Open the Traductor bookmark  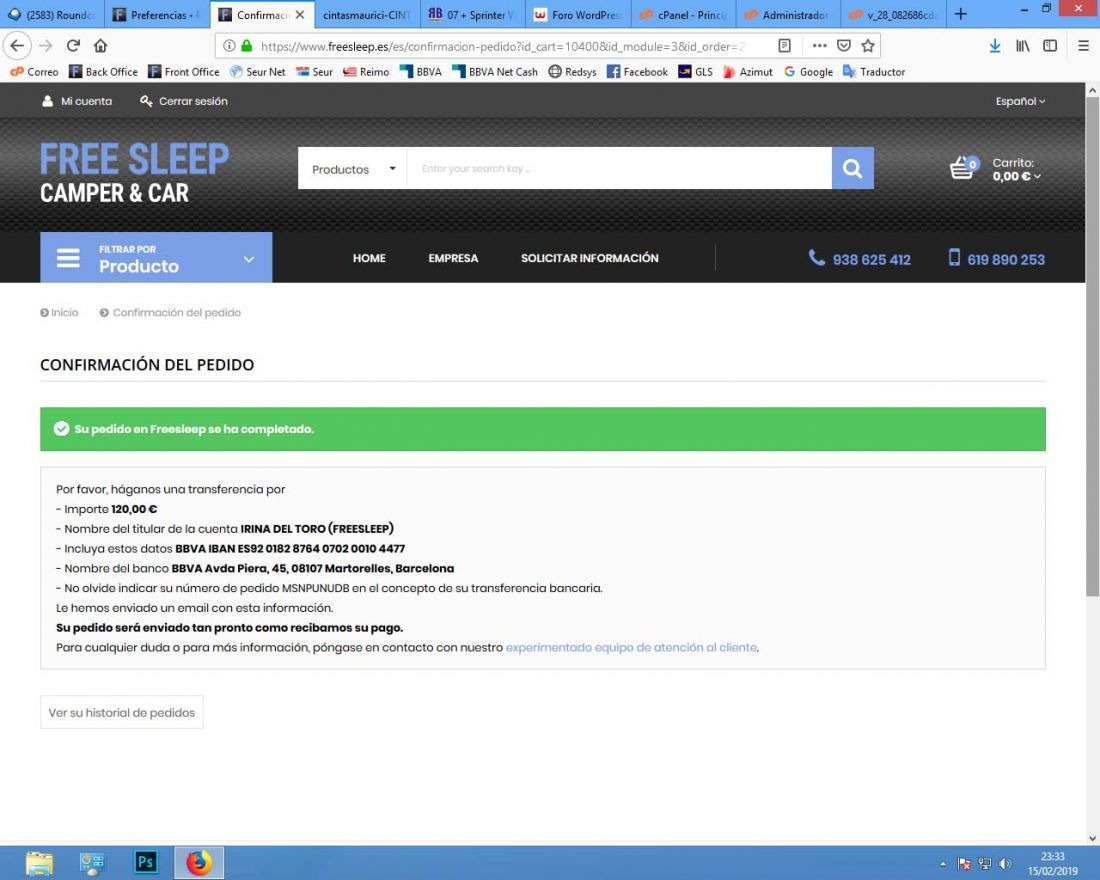(x=874, y=72)
